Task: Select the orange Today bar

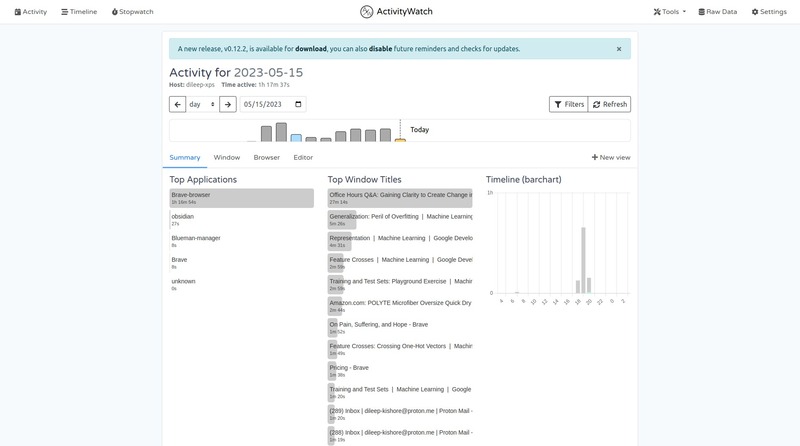Action: (401, 140)
